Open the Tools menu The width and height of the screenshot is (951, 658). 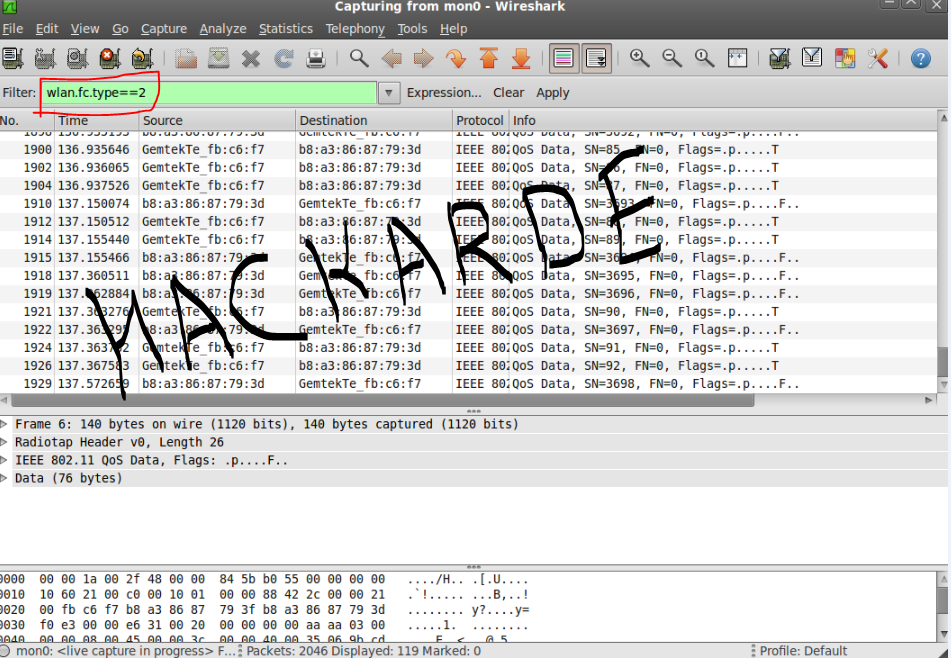(x=412, y=29)
